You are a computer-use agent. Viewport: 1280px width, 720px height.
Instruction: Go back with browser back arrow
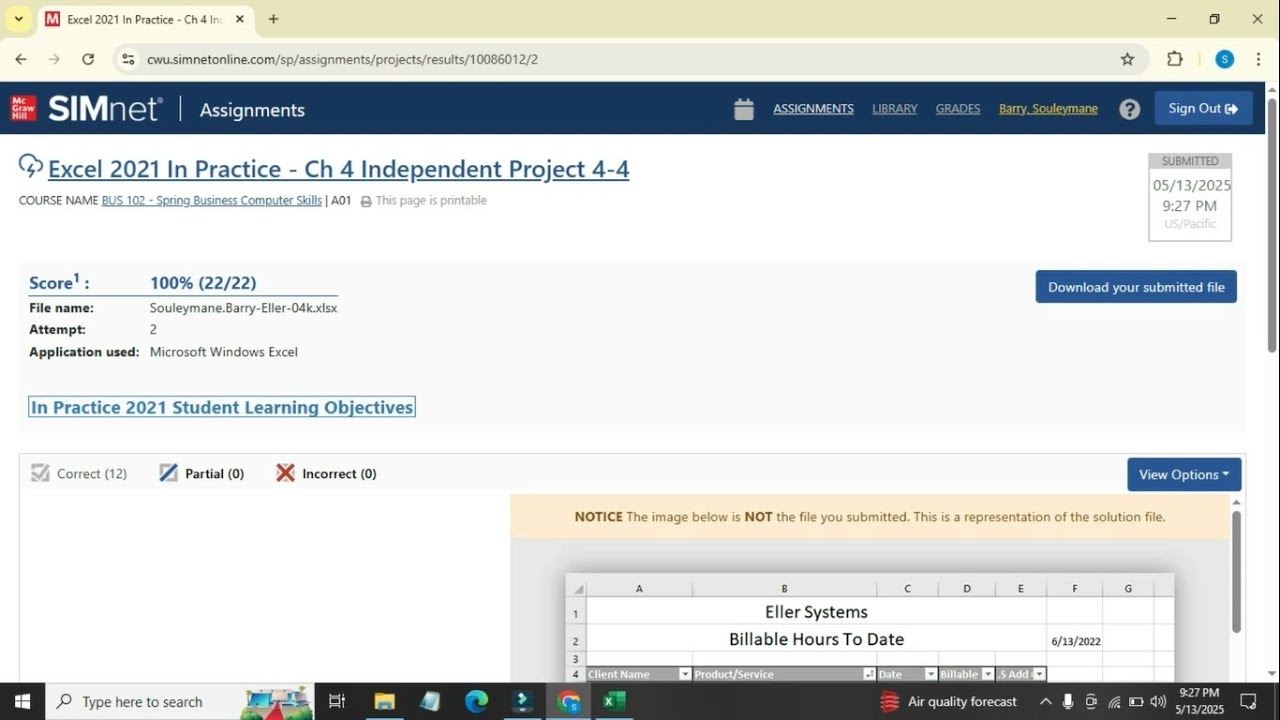[21, 59]
